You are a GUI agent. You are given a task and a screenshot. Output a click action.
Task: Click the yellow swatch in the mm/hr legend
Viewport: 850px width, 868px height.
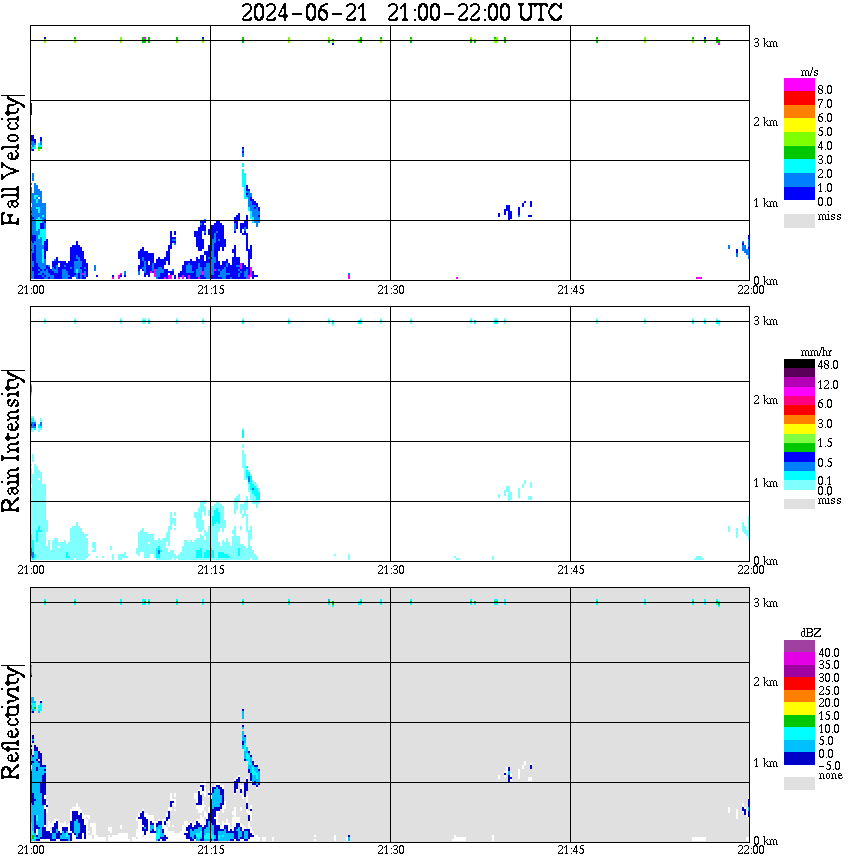point(799,429)
